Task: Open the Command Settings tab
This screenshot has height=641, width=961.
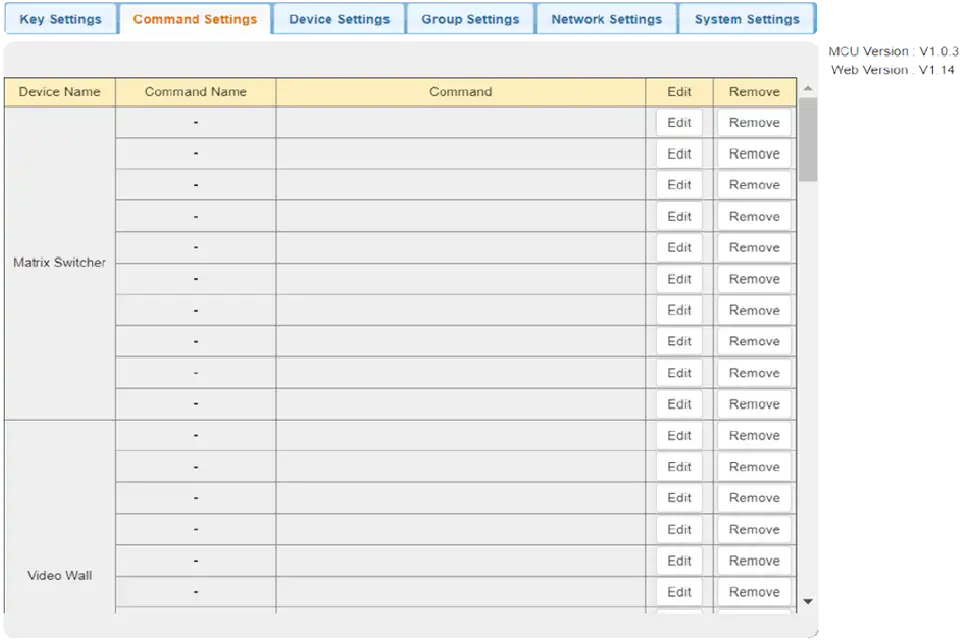Action: pos(196,19)
